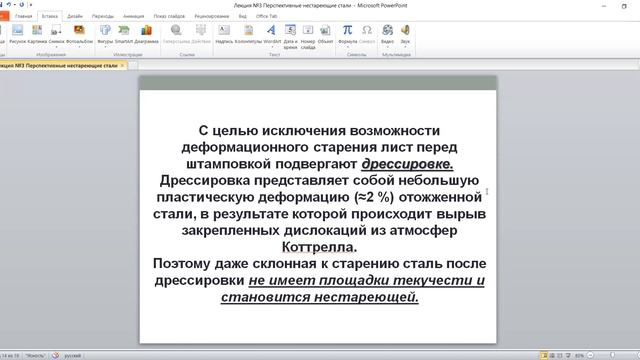Open the Переходы ribbon tab

[x=102, y=16]
